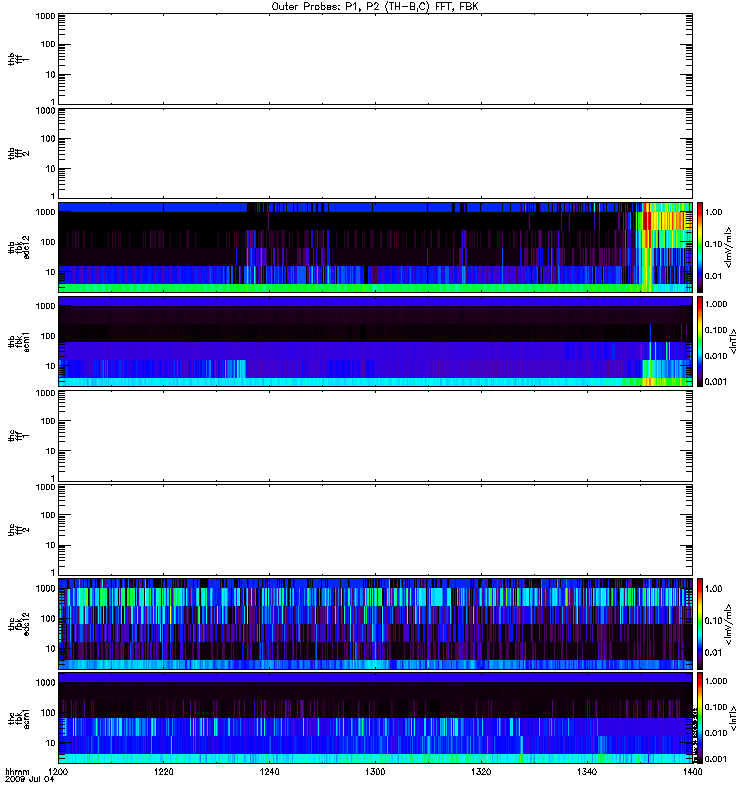Viewport: 750px width, 800px height.
Task: Click the 1400 time axis label
Action: (x=692, y=771)
